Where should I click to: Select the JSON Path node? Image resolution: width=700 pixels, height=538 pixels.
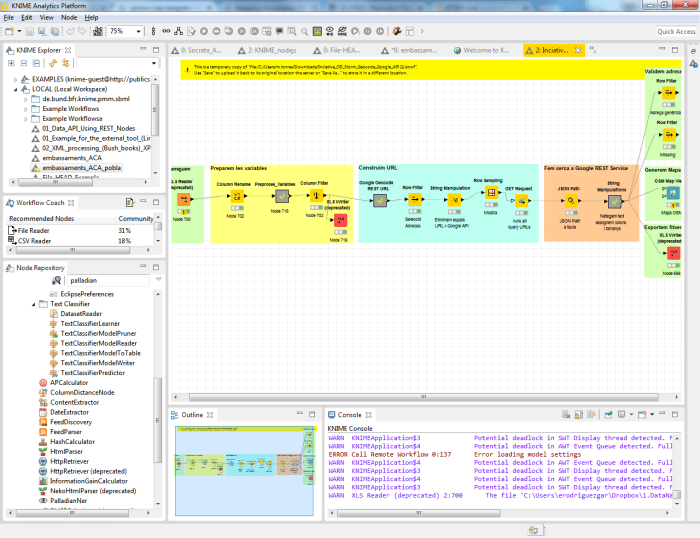569,201
